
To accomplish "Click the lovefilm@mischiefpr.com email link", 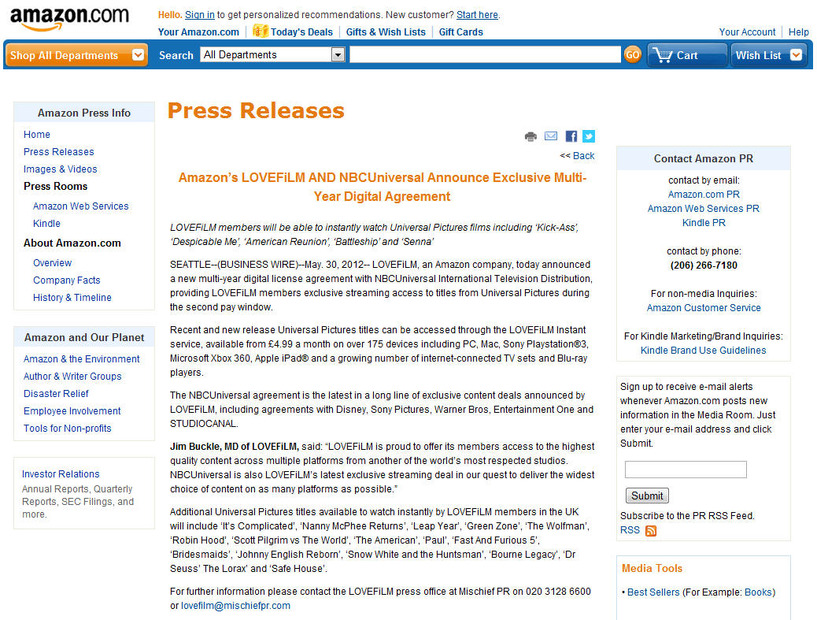I will click(x=236, y=605).
